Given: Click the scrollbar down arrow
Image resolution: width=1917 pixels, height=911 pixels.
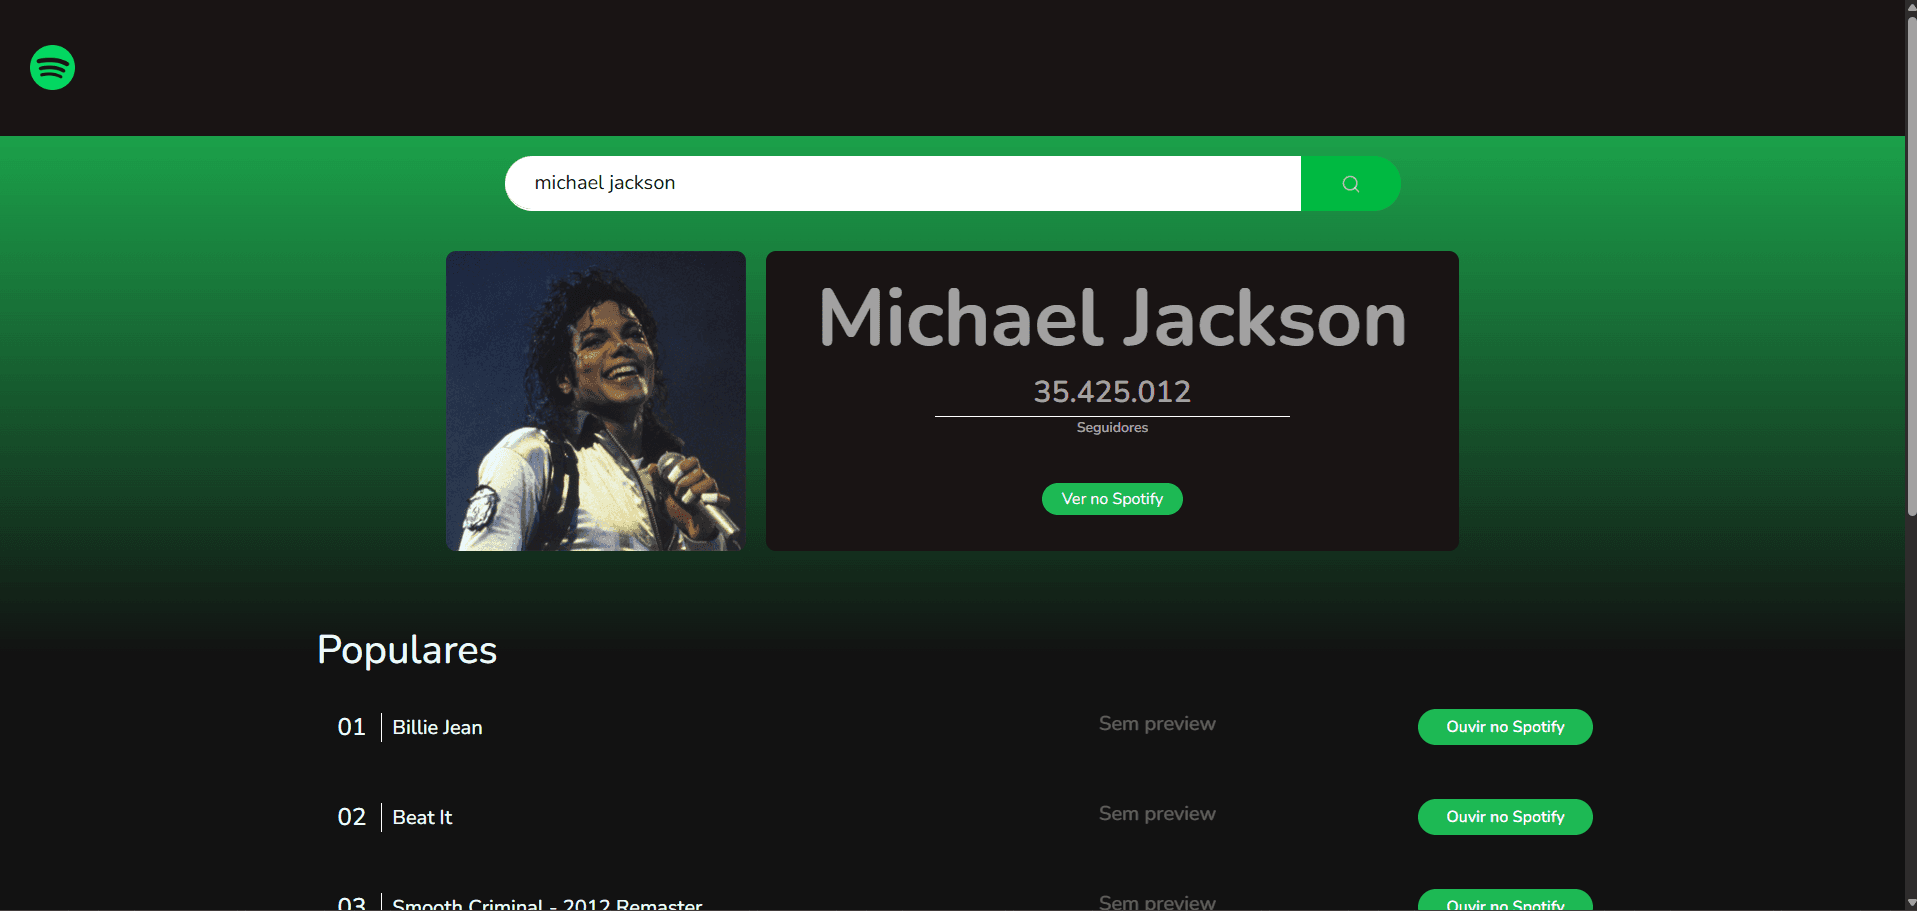Looking at the screenshot, I should (1909, 905).
